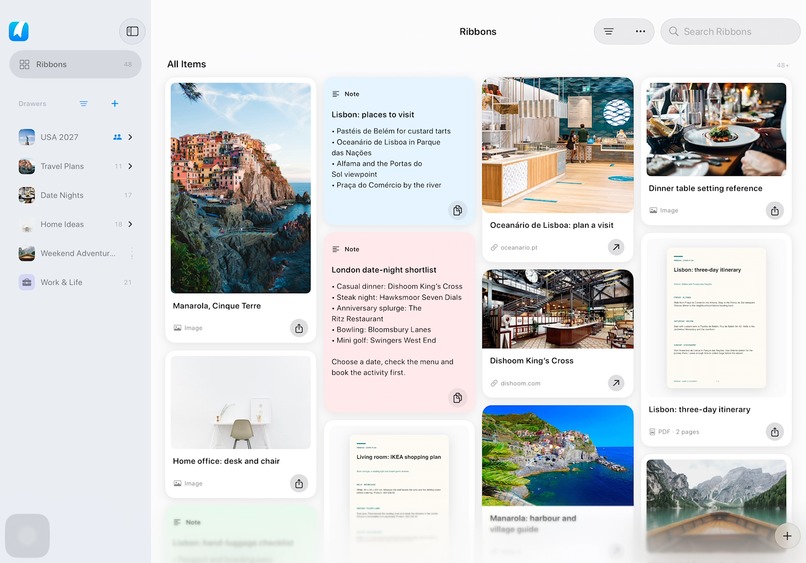Click into the Search Ribbons field
806x563 pixels.
pyautogui.click(x=730, y=31)
